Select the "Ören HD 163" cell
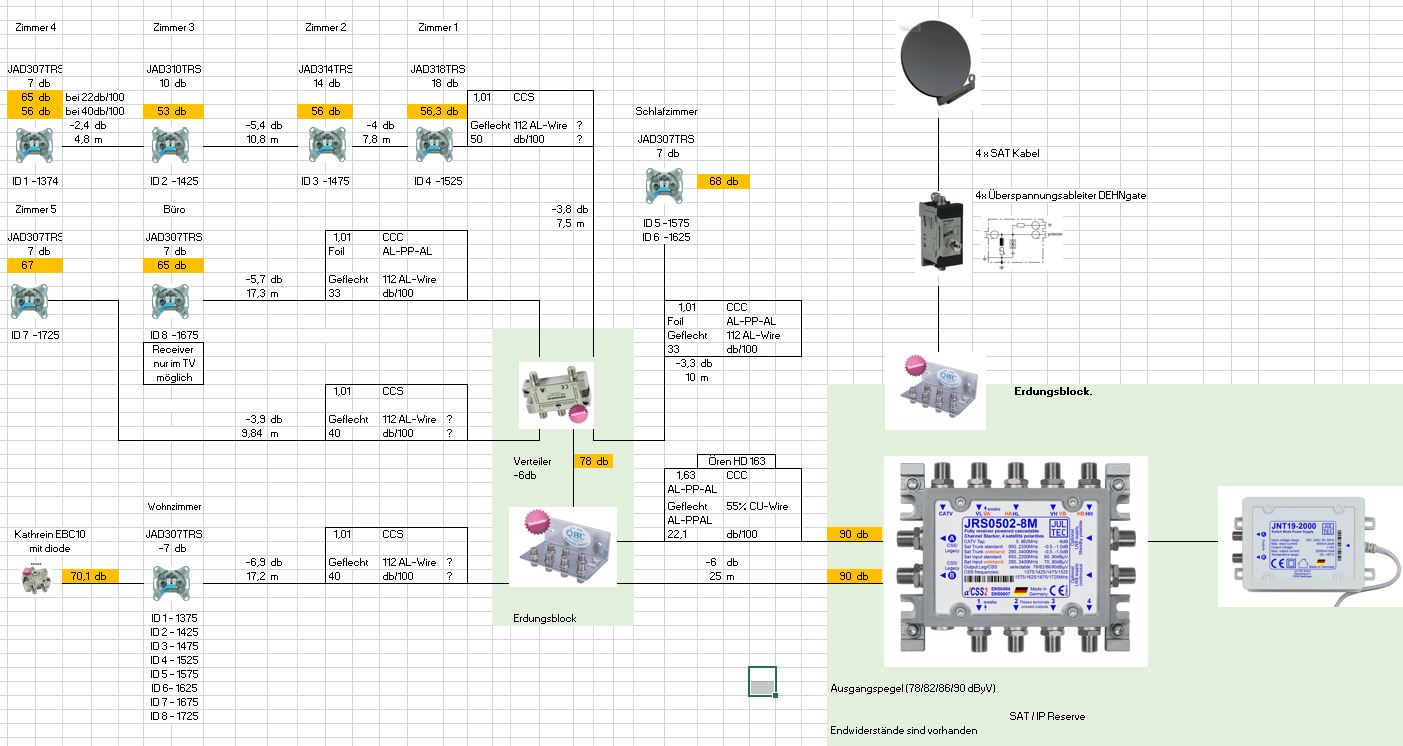 (735, 461)
